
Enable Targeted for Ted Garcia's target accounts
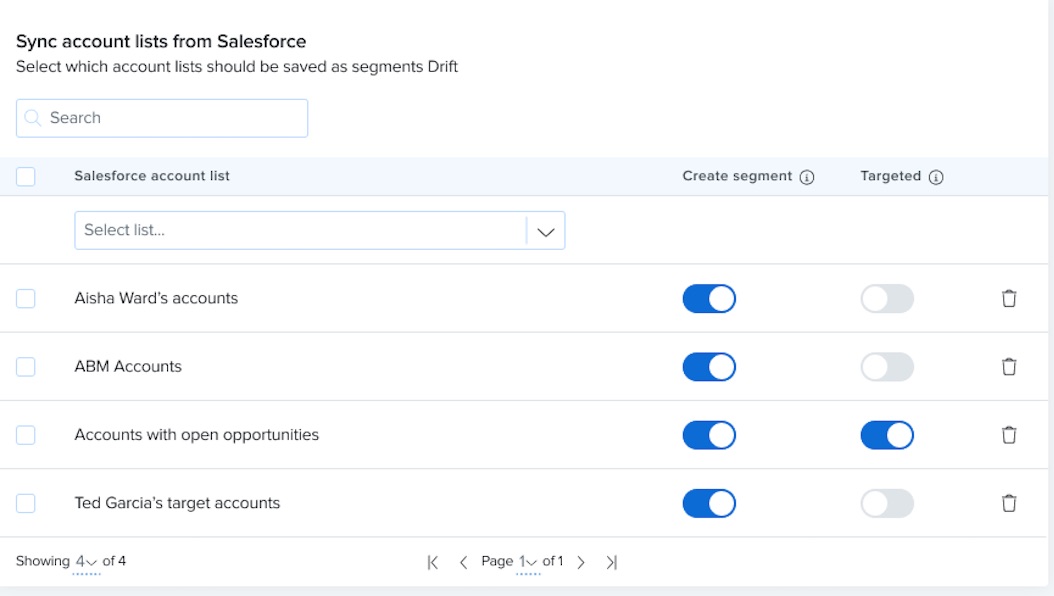[x=887, y=503]
